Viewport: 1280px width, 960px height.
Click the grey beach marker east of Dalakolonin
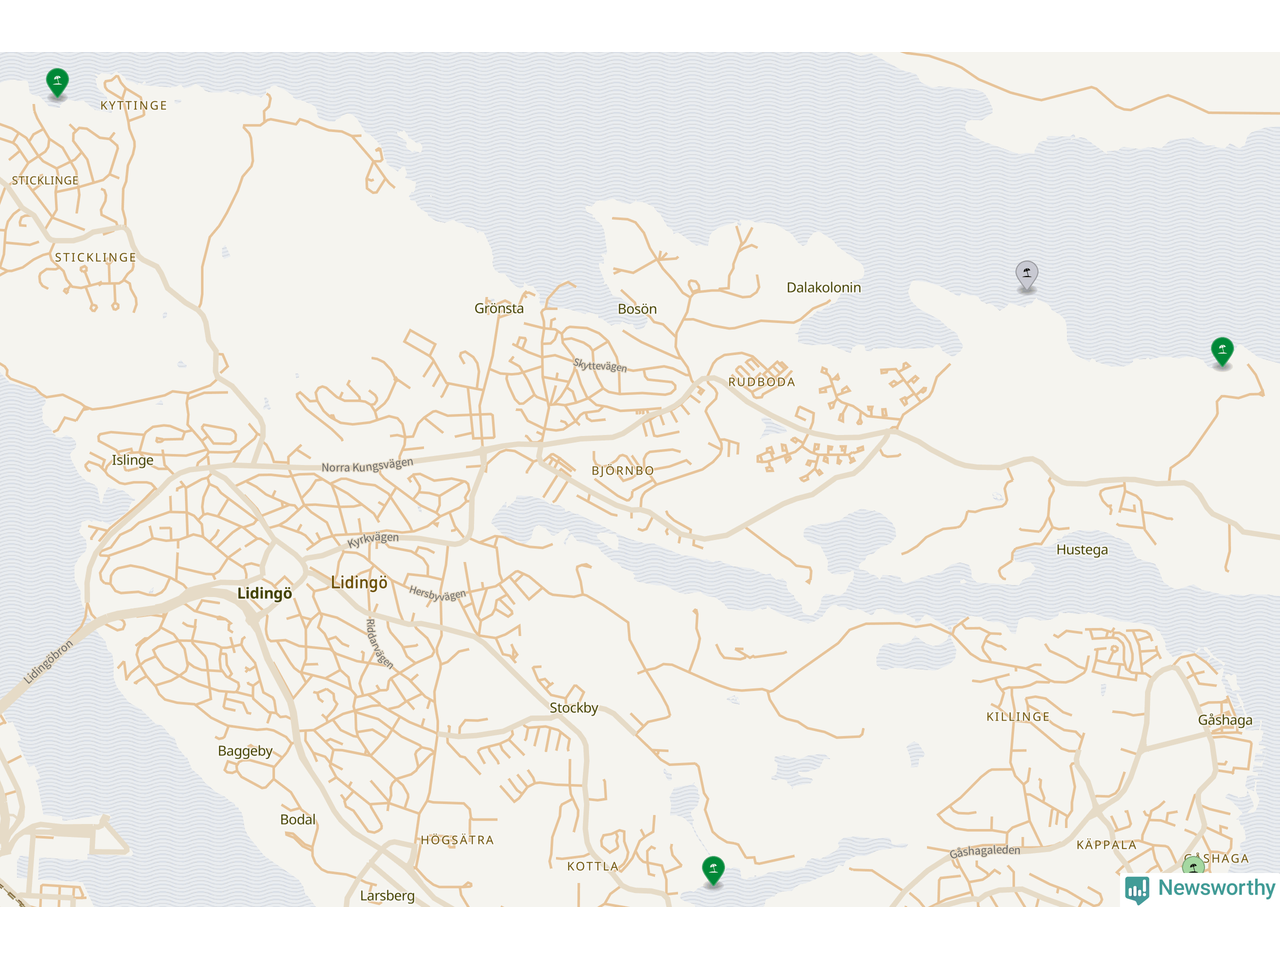[x=1027, y=274]
